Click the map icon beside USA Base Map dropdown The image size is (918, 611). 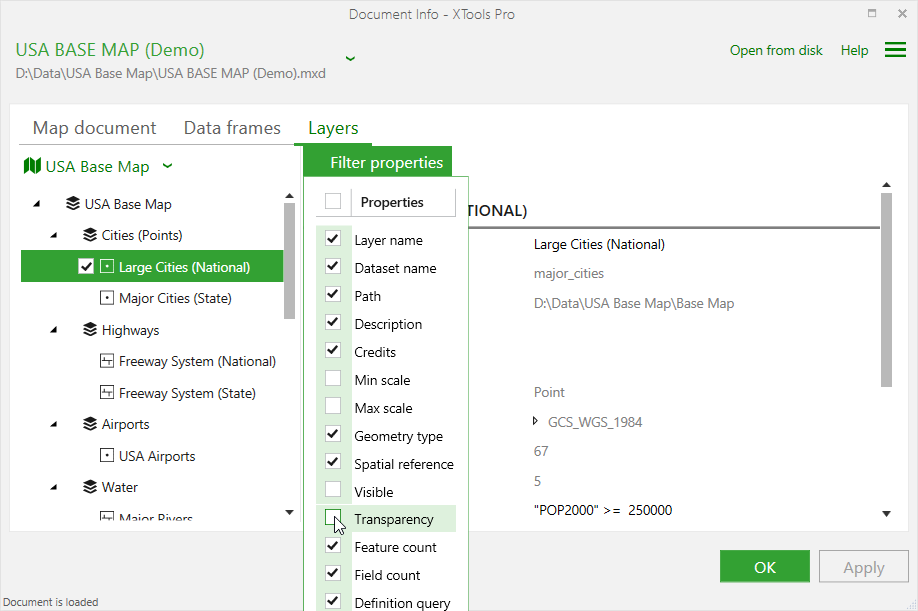tap(32, 166)
